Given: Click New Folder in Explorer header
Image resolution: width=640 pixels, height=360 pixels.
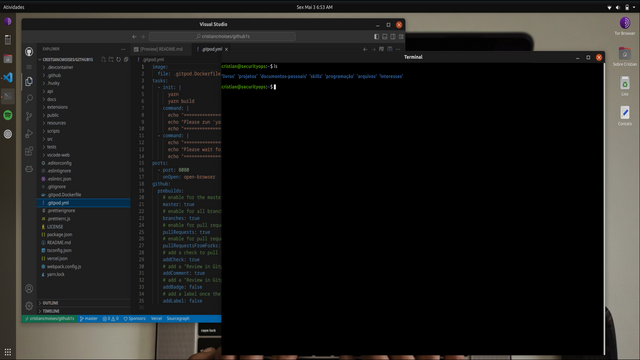Looking at the screenshot, I should click(x=111, y=60).
